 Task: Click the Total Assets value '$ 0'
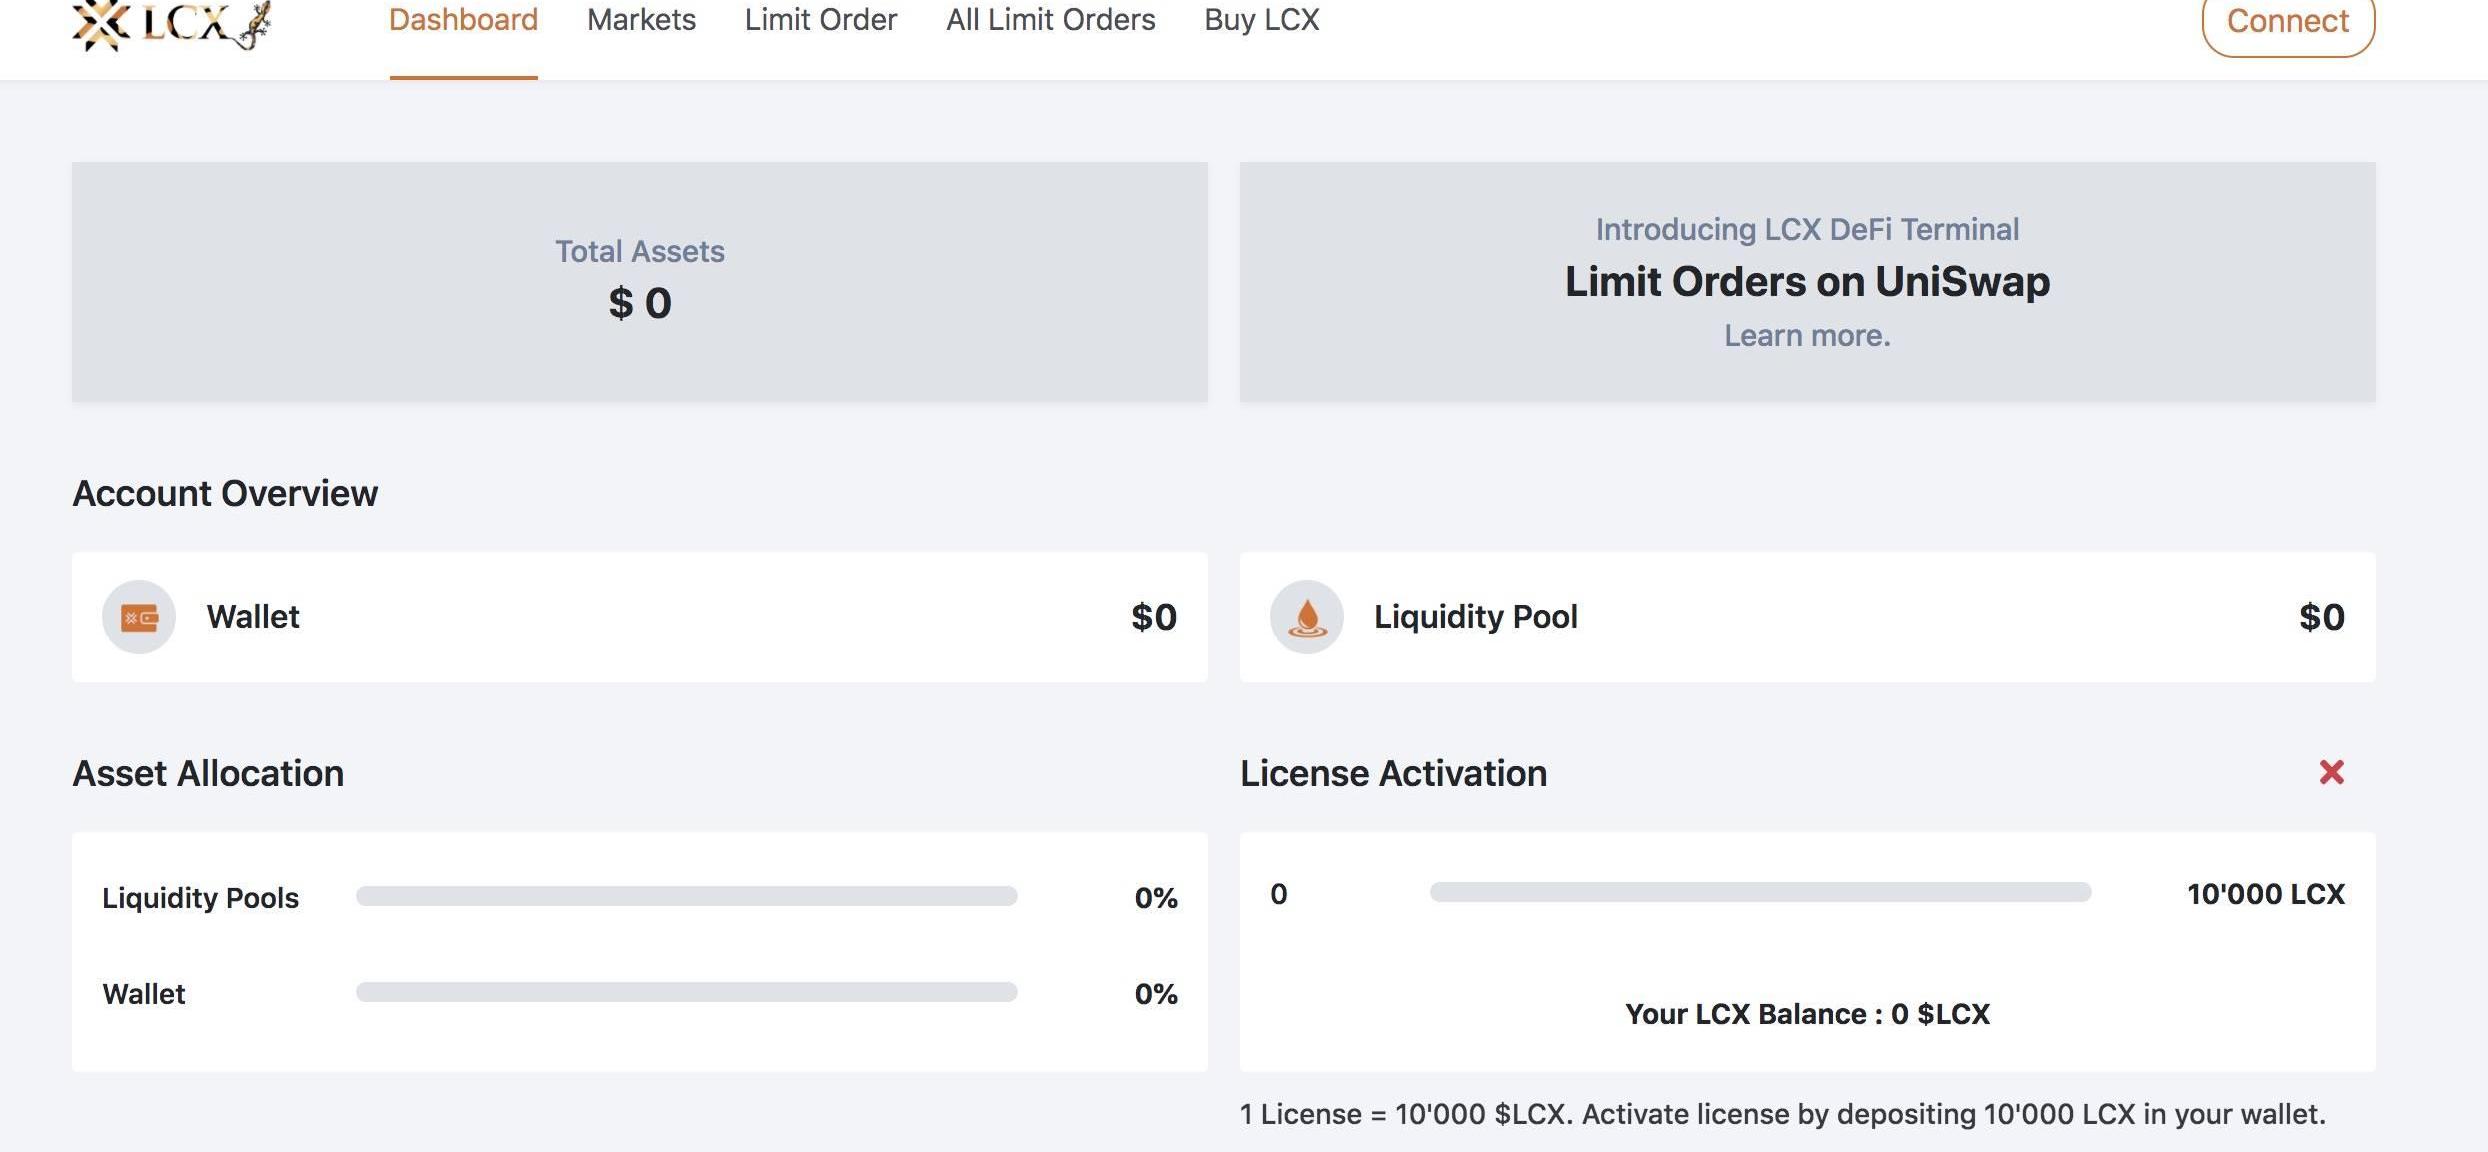[x=640, y=303]
